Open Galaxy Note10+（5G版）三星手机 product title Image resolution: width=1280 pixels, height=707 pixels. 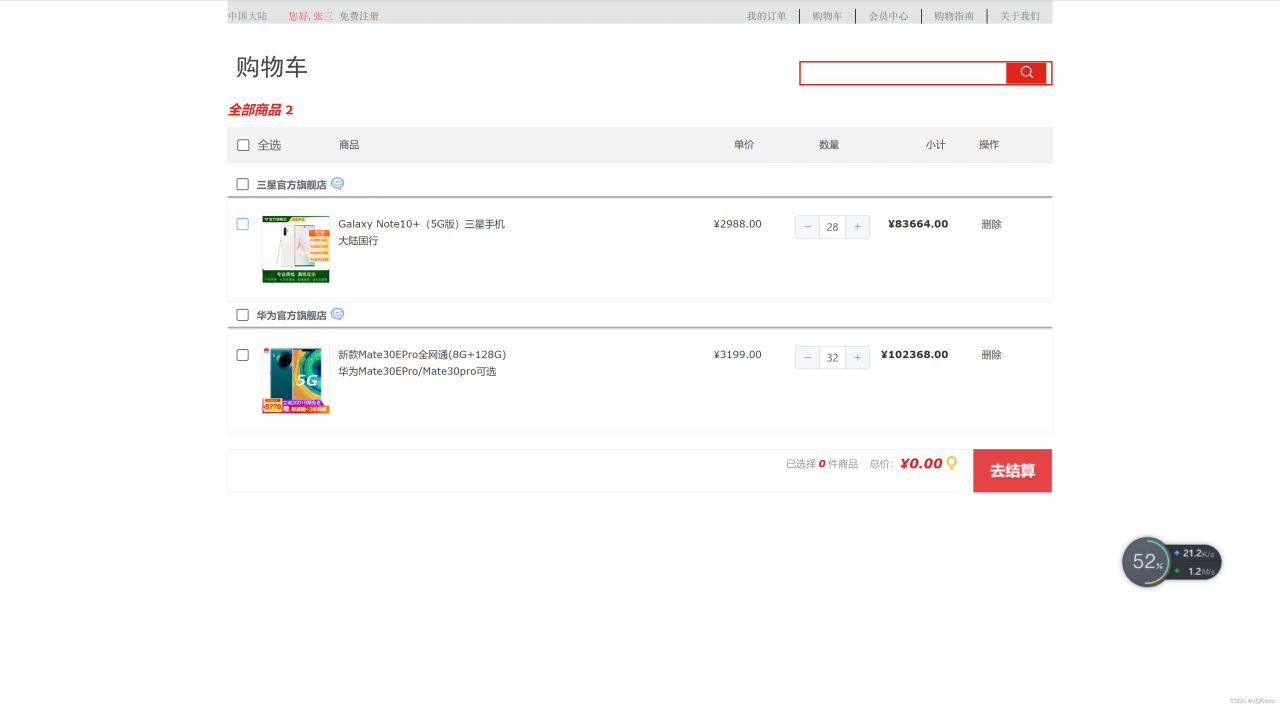point(421,224)
